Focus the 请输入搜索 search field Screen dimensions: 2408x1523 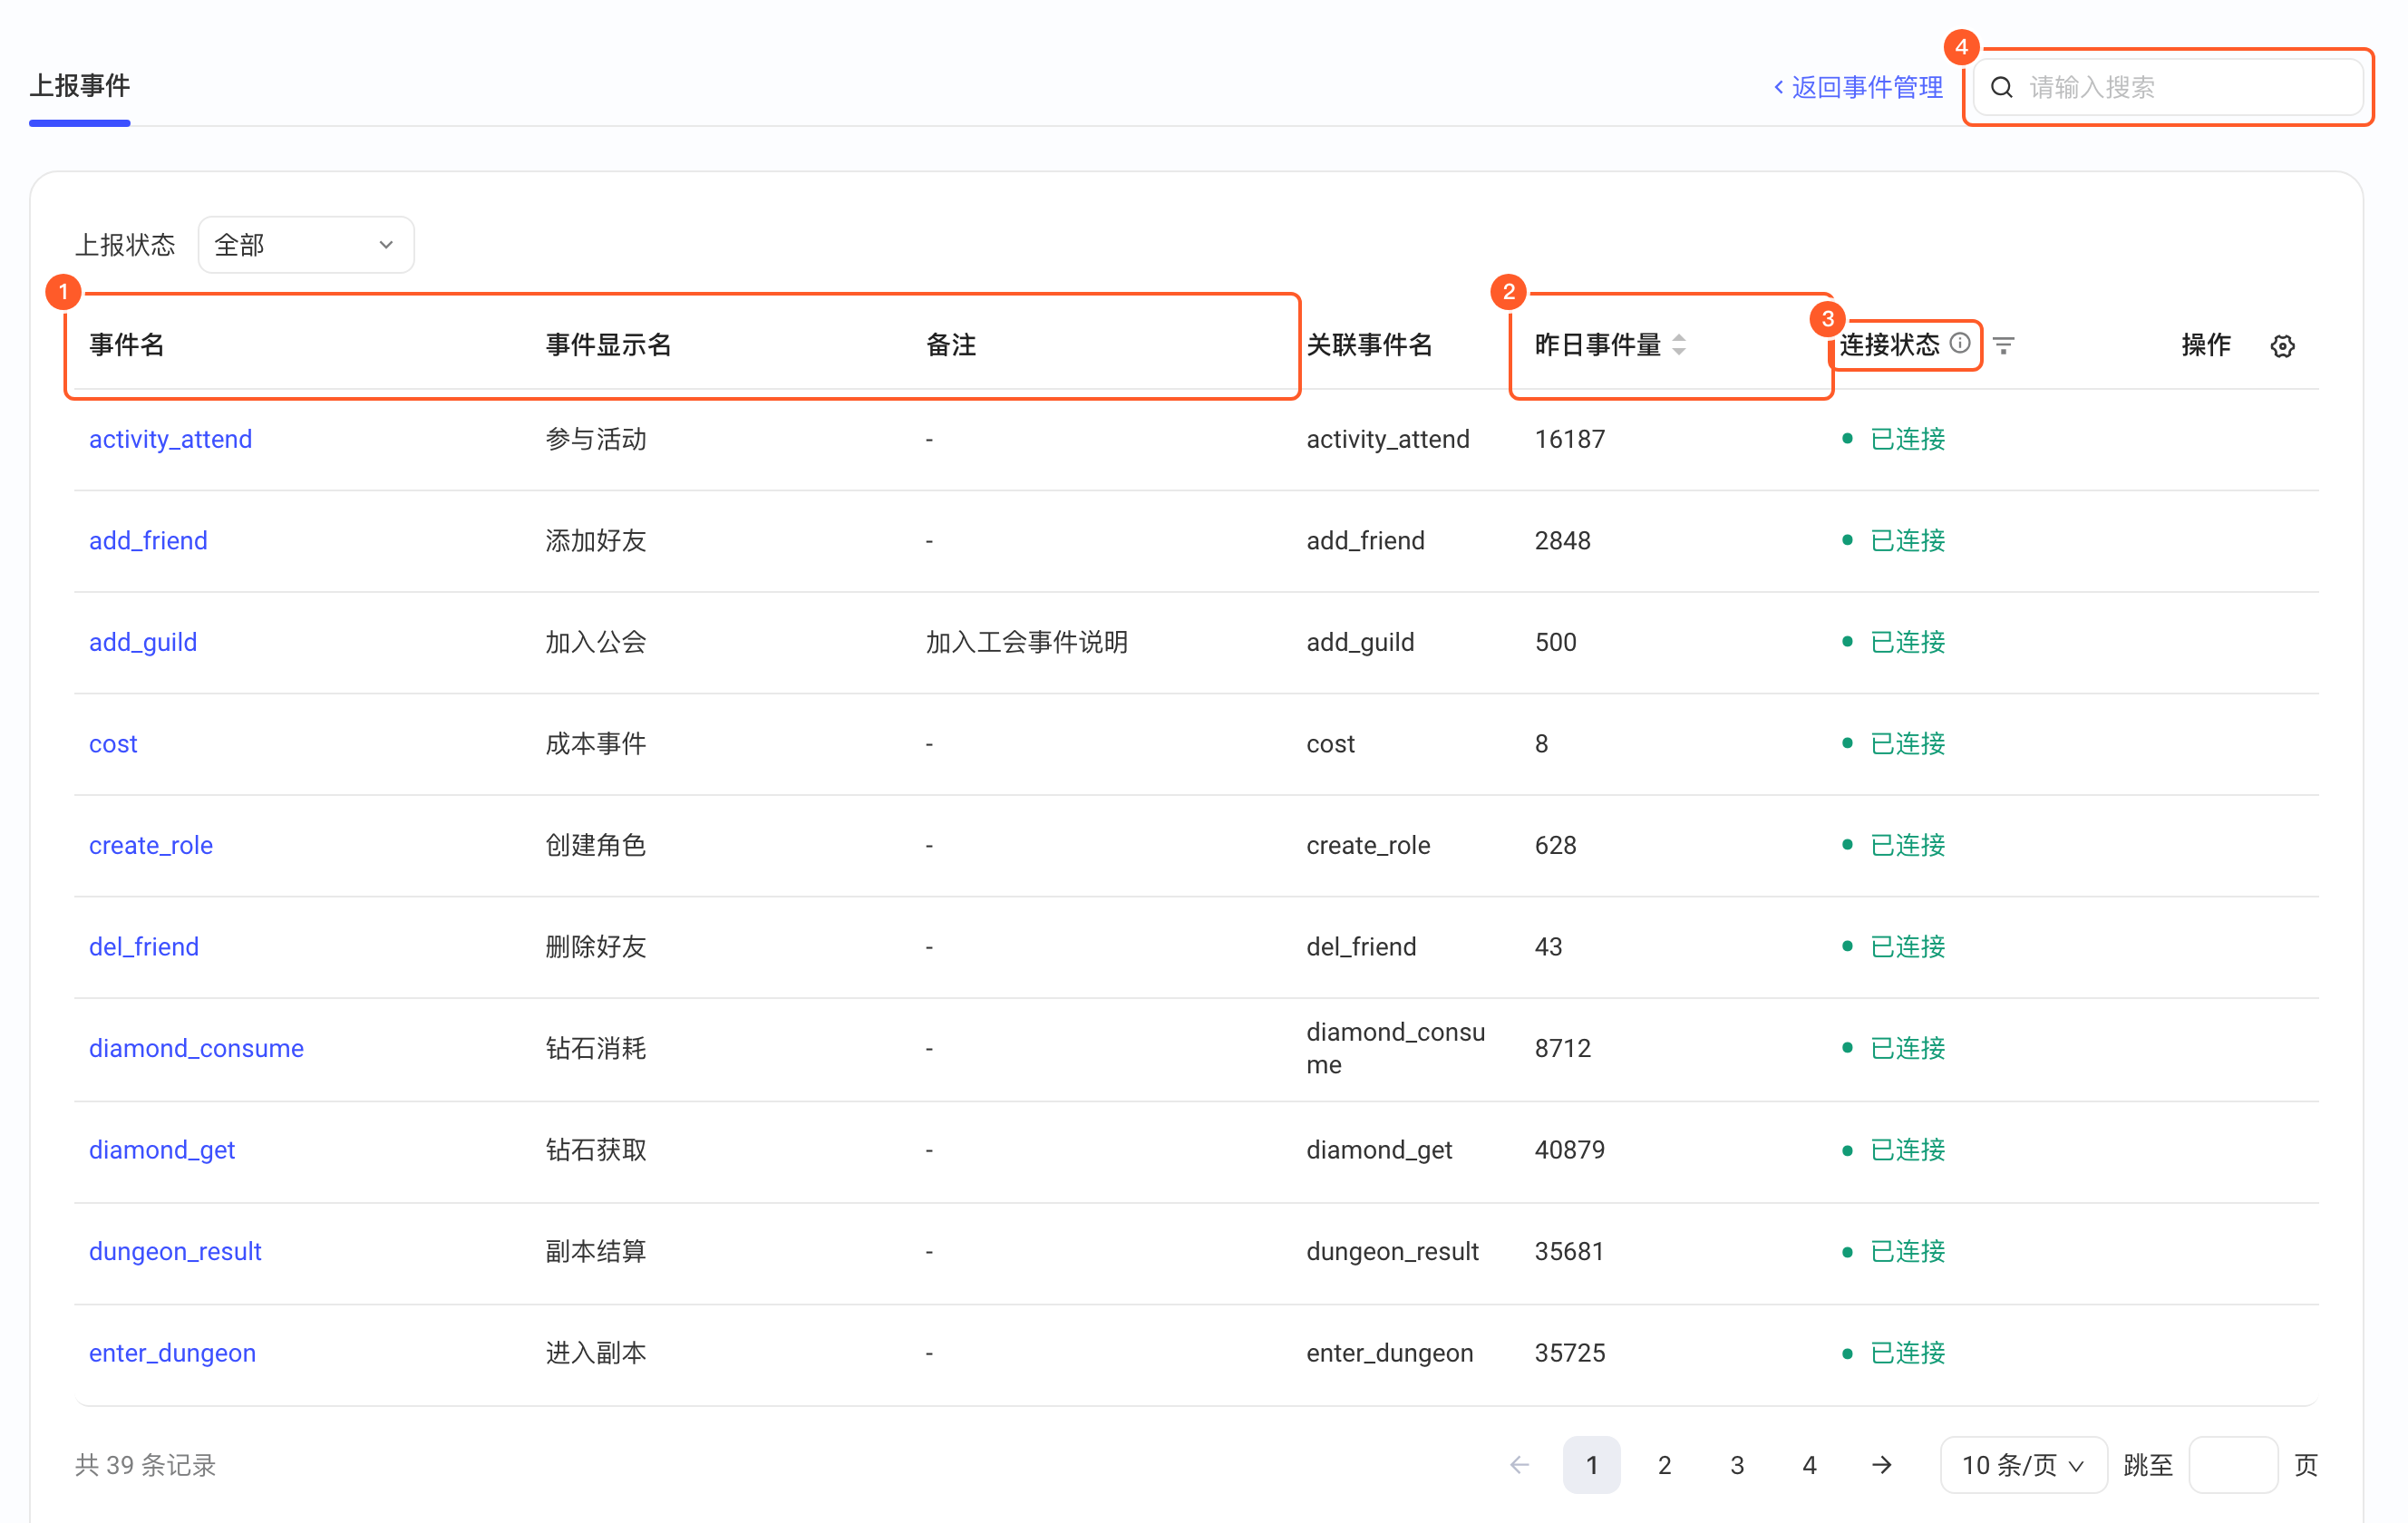coord(2168,87)
